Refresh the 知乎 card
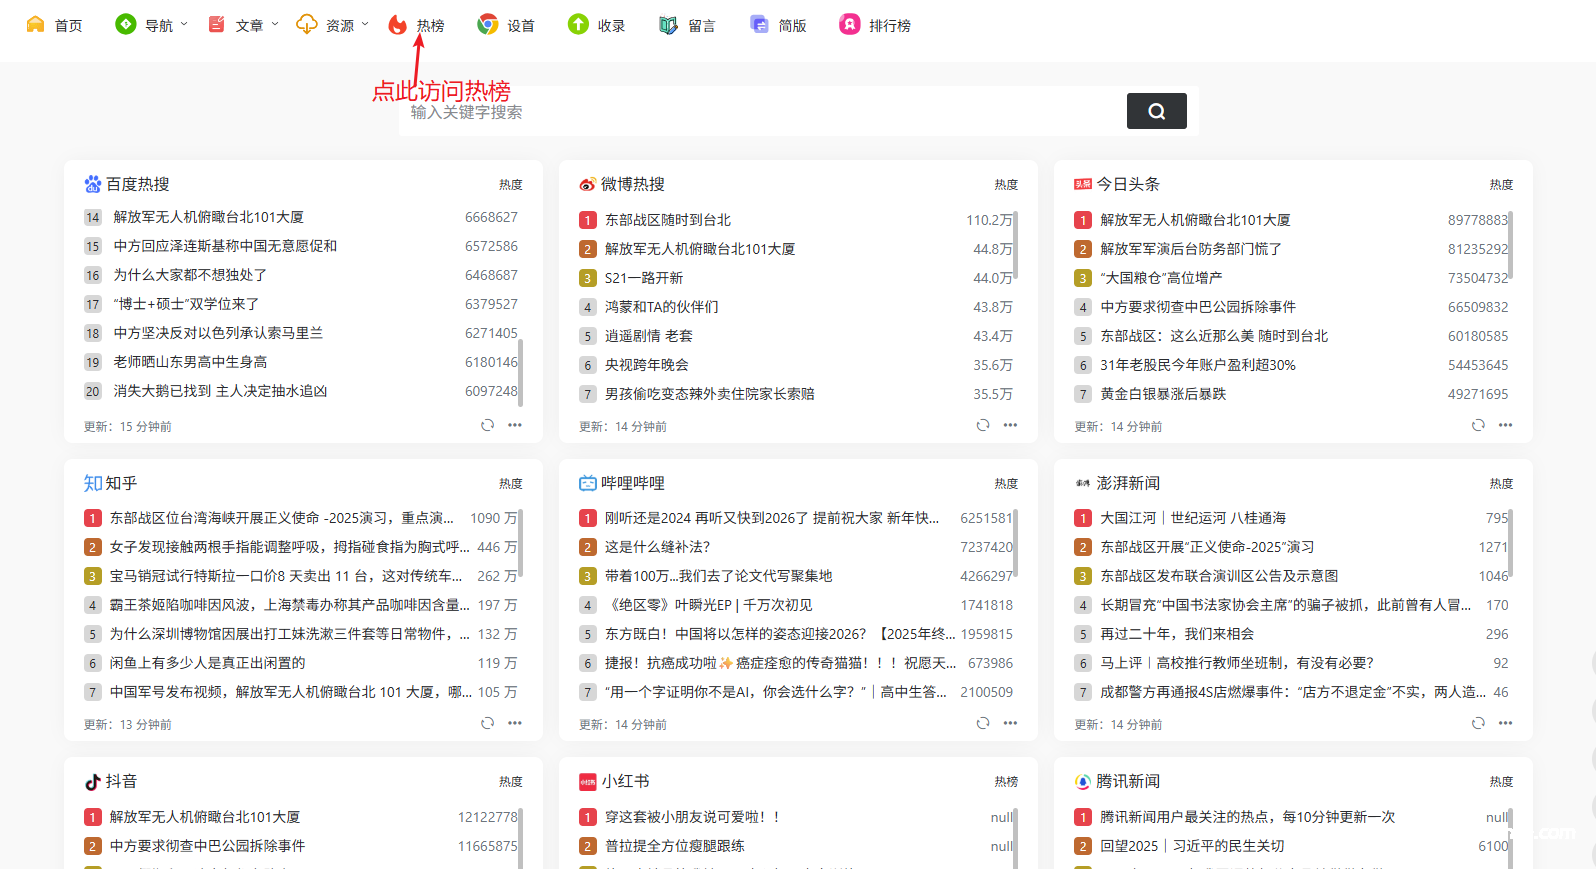 pyautogui.click(x=487, y=723)
